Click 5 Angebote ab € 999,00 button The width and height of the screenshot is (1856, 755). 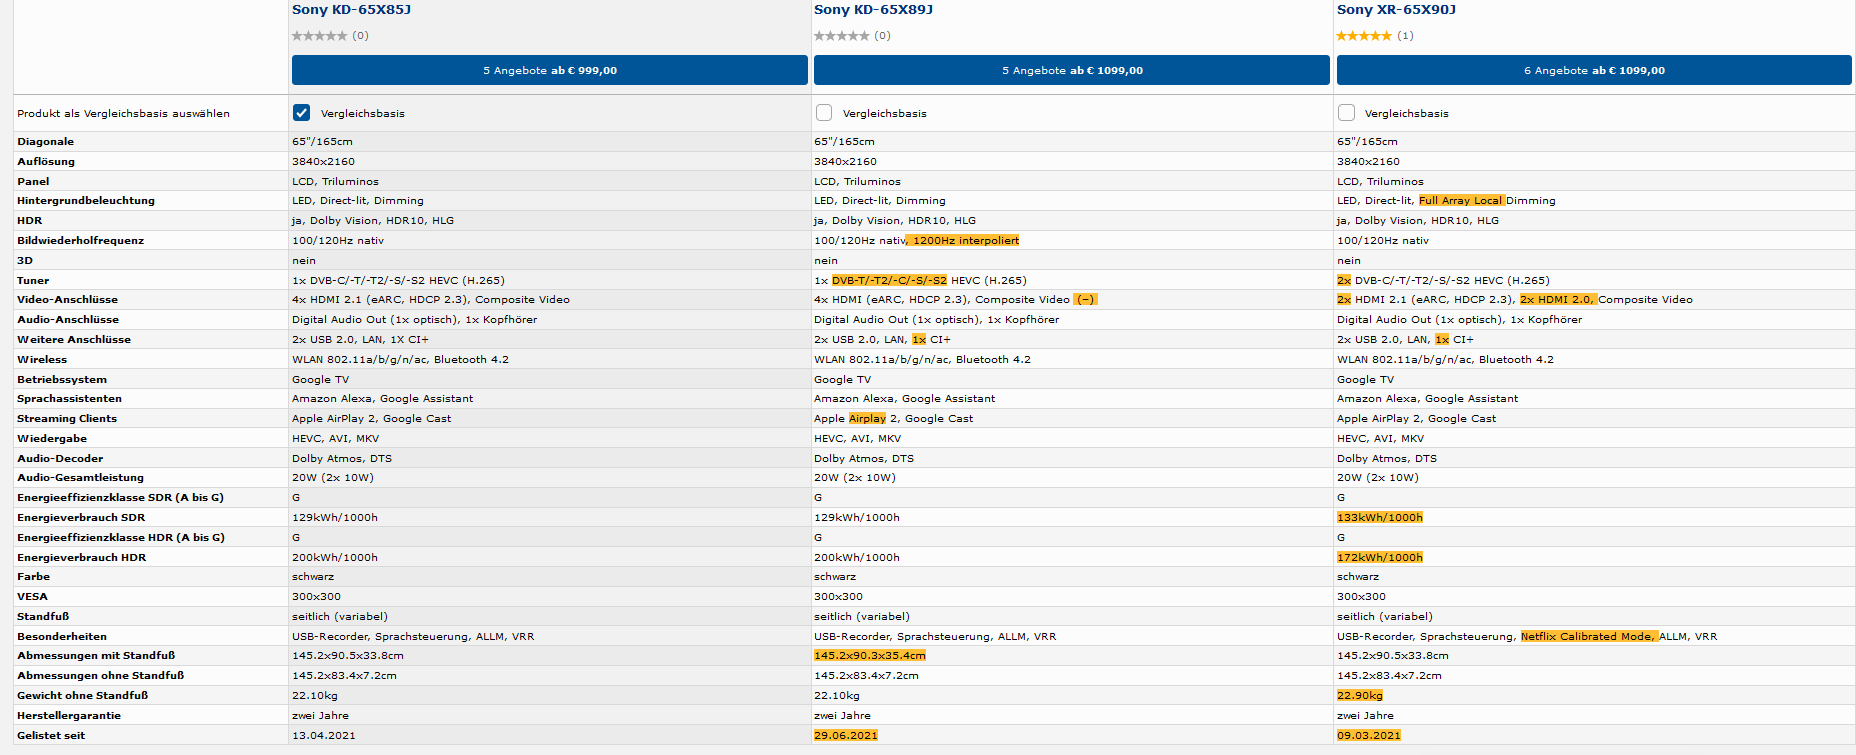(x=550, y=70)
